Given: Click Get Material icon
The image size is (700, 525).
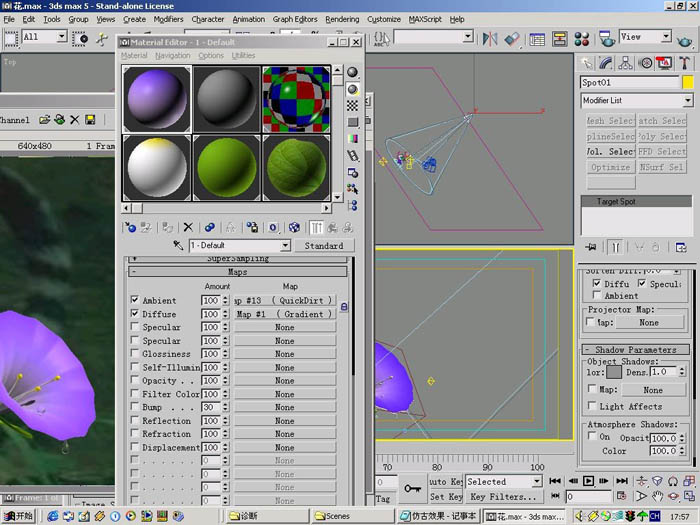Looking at the screenshot, I should coord(131,228).
